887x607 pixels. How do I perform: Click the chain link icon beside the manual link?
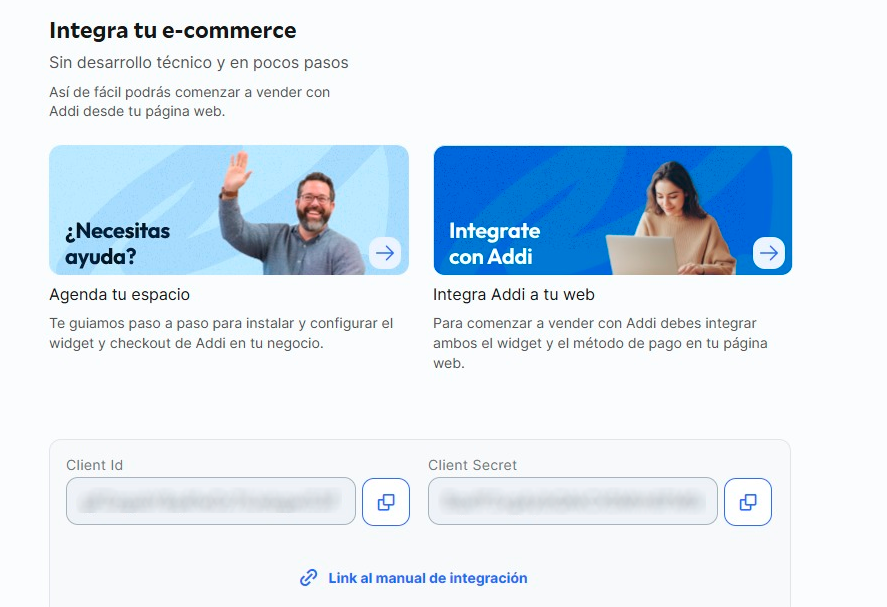click(309, 578)
